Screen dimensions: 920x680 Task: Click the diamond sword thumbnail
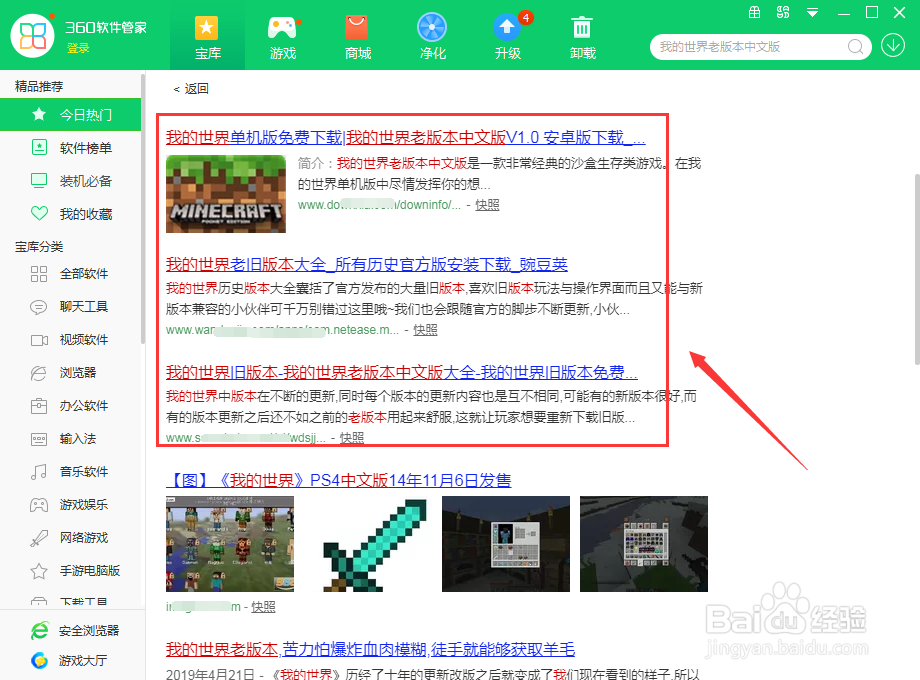[376, 544]
